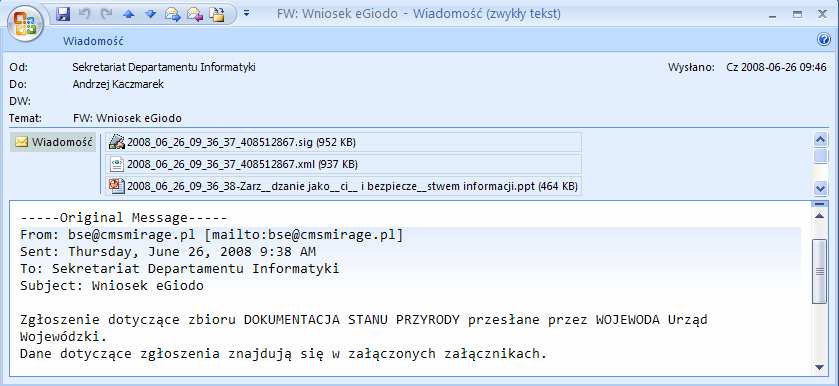Click the message body scrollbar thumb
Image resolution: width=839 pixels, height=386 pixels.
(x=819, y=271)
